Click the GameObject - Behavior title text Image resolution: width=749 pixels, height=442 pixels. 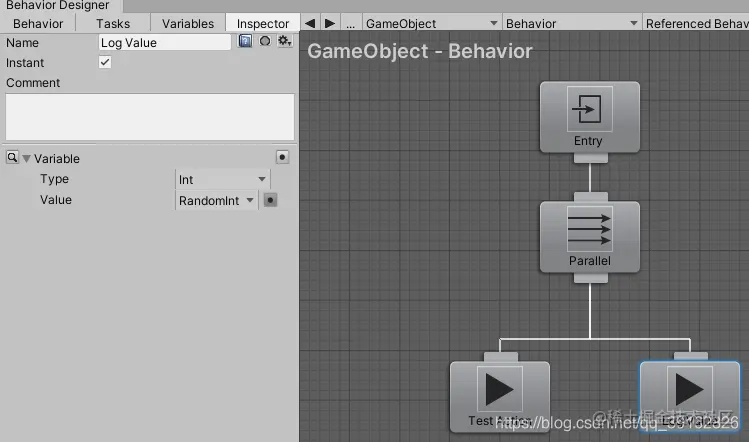pos(420,51)
